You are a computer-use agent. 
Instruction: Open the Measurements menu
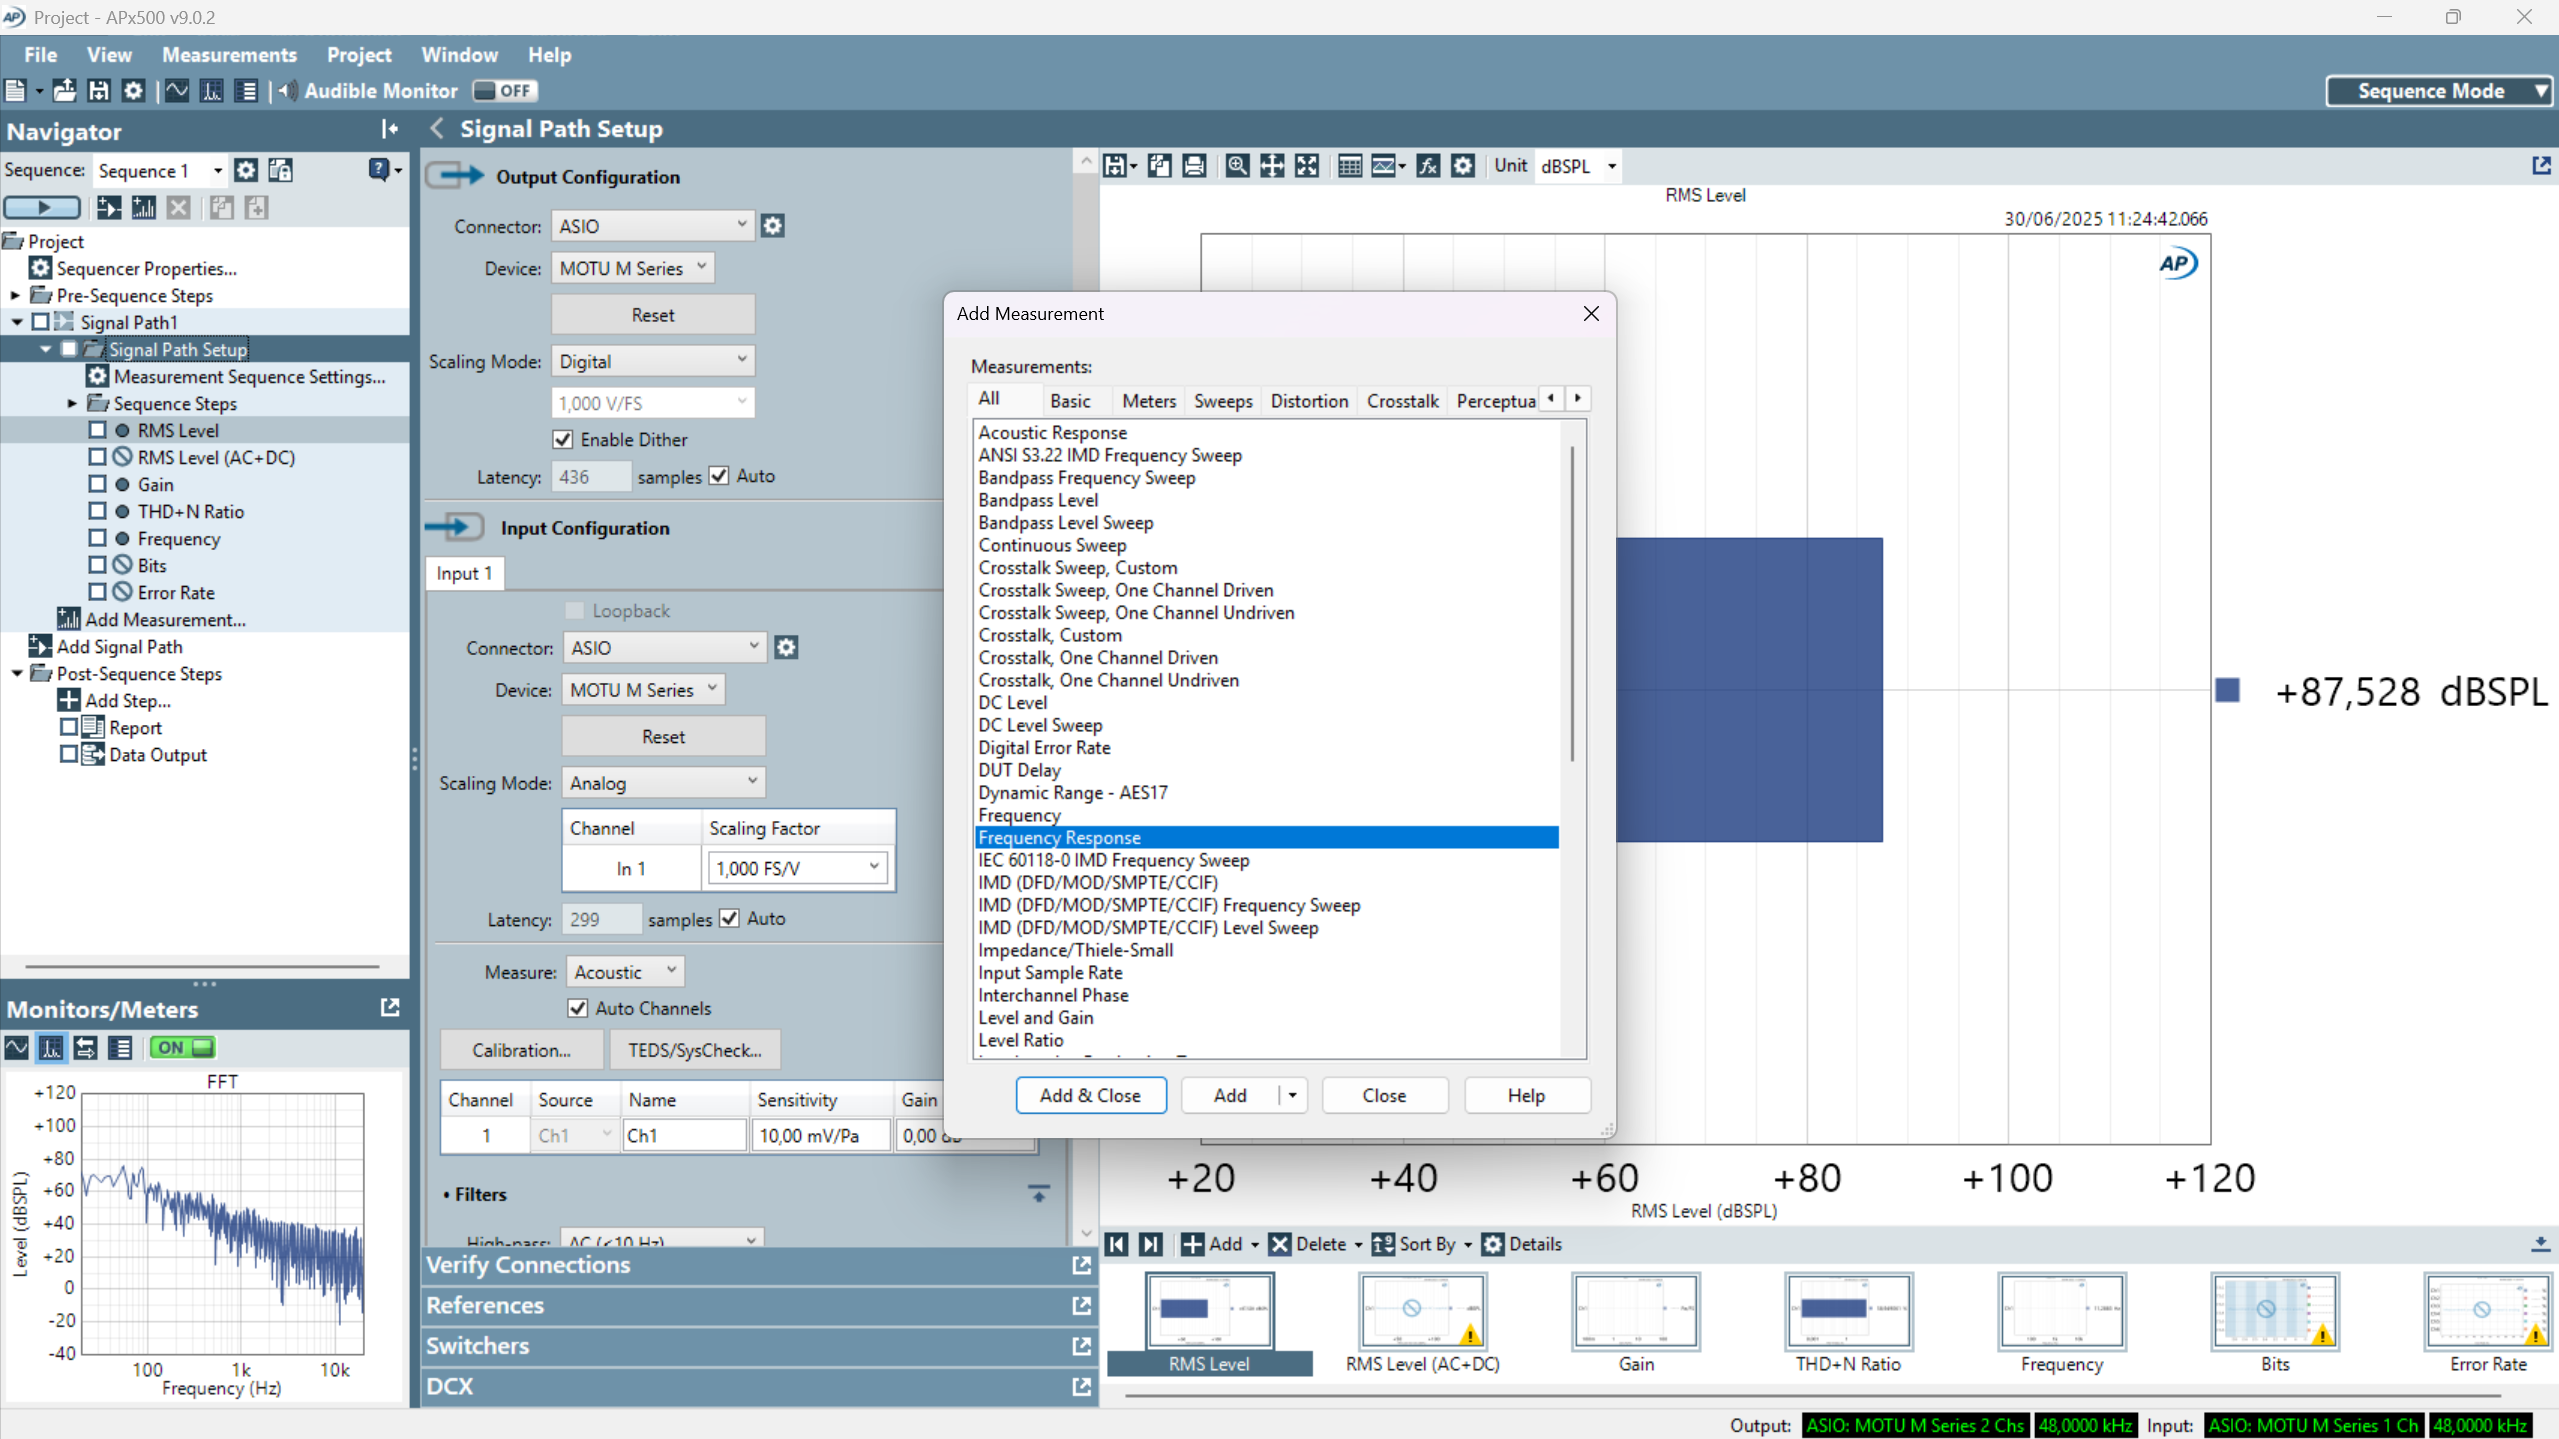tap(229, 55)
